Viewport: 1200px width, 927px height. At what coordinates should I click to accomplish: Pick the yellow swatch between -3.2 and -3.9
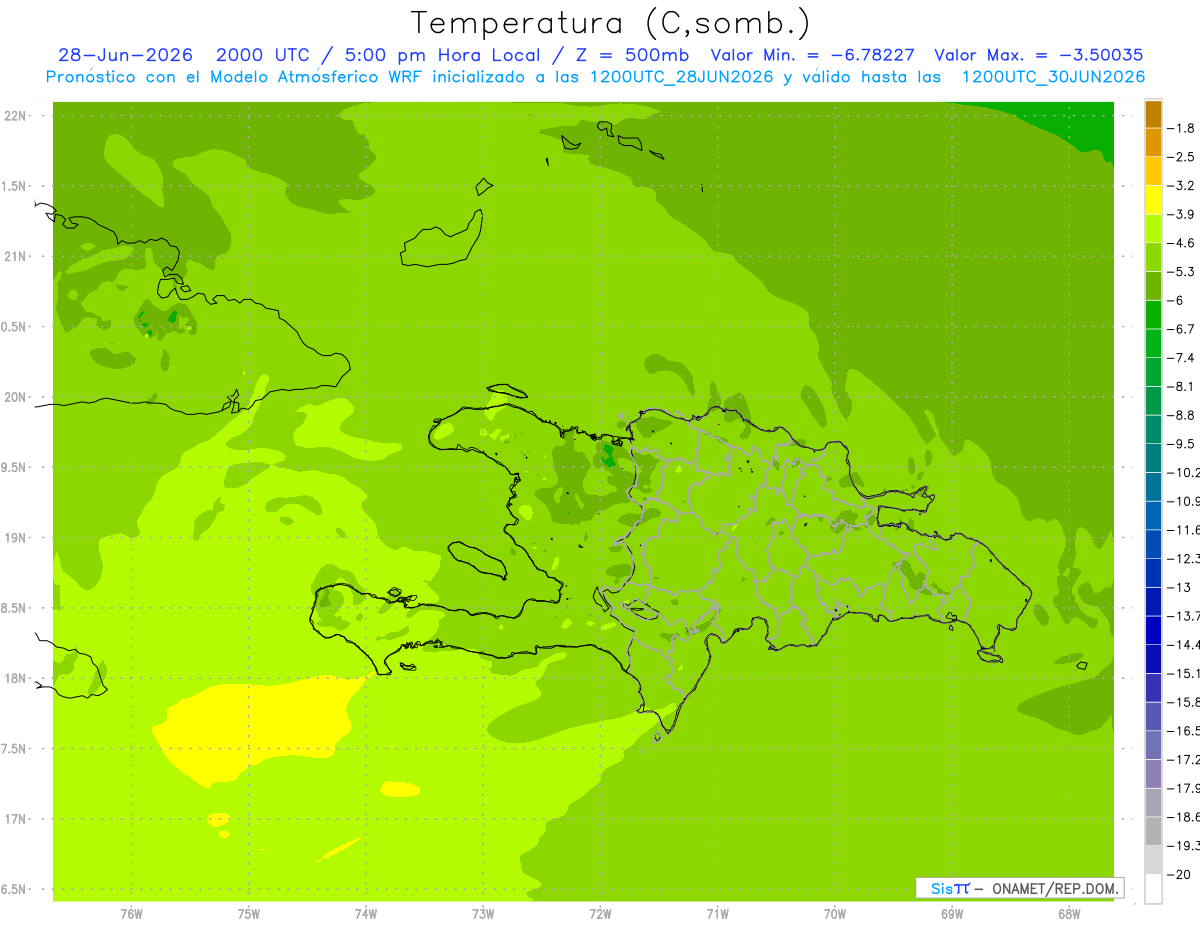[x=1153, y=200]
